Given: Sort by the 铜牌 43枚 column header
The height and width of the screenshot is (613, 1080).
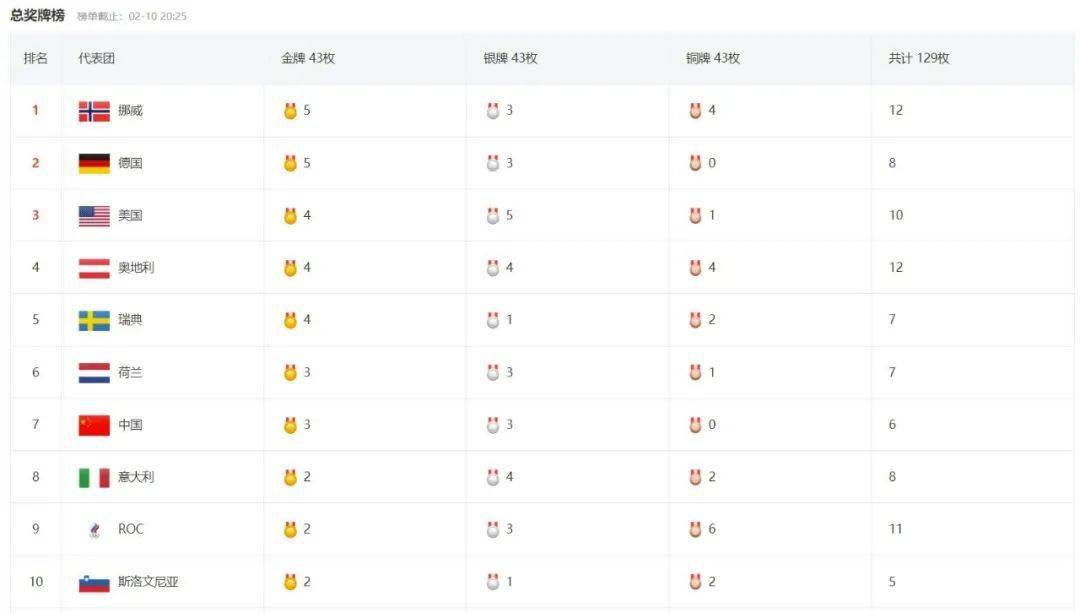Looking at the screenshot, I should click(x=713, y=58).
